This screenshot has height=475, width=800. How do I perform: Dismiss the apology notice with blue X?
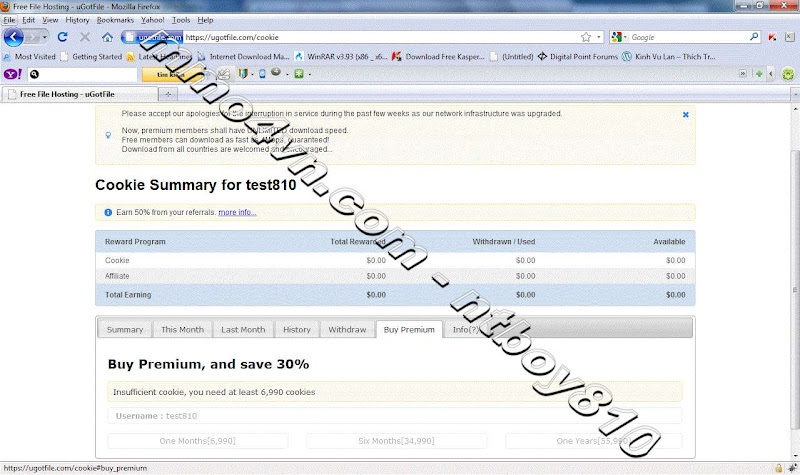point(686,115)
